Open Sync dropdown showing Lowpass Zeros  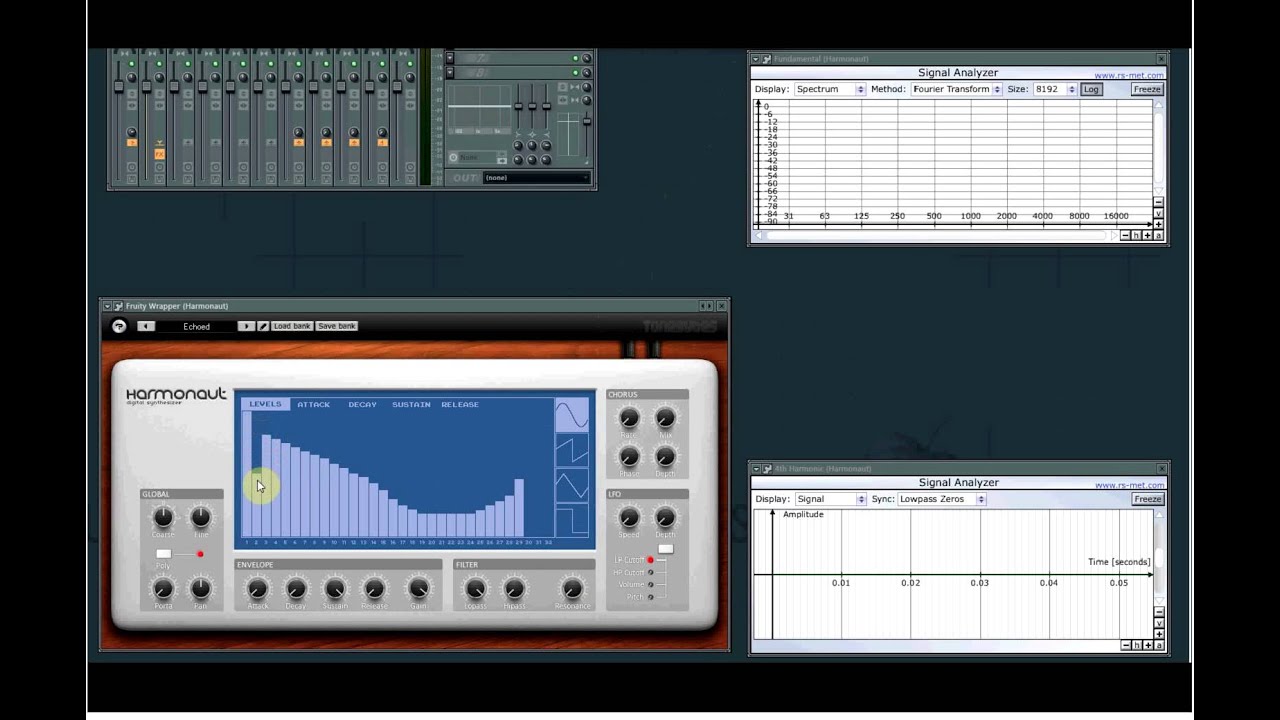(942, 499)
